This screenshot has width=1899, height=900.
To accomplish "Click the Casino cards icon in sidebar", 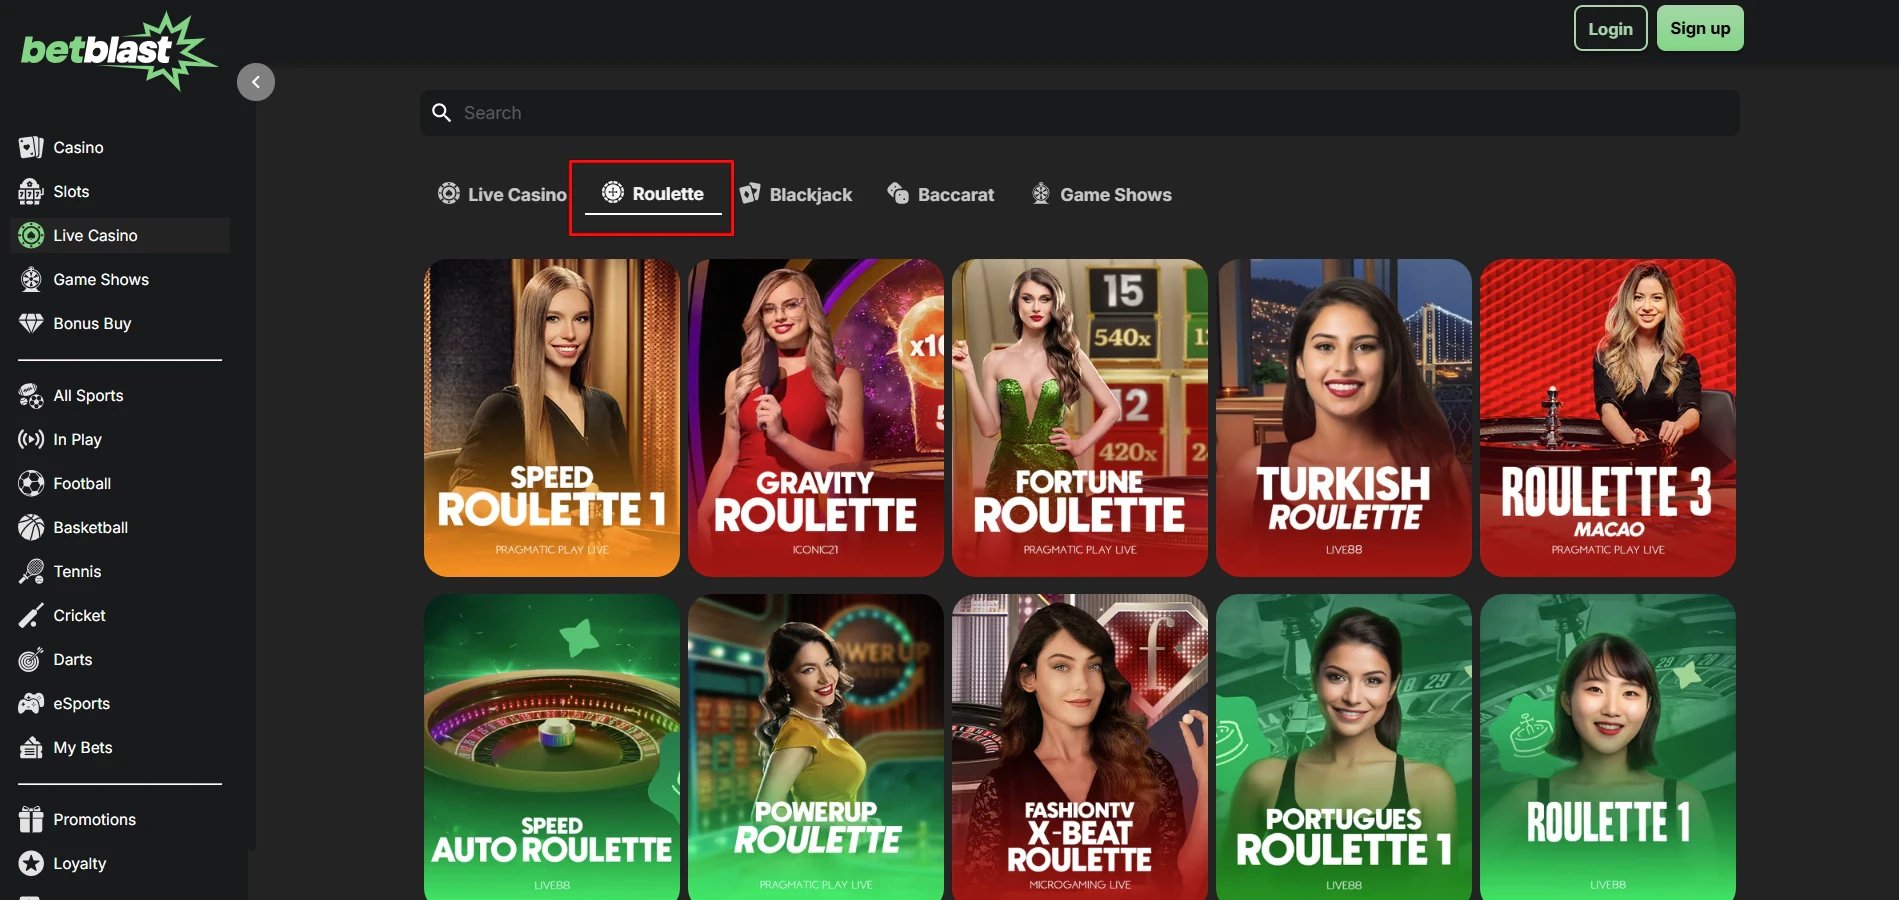I will [x=31, y=147].
